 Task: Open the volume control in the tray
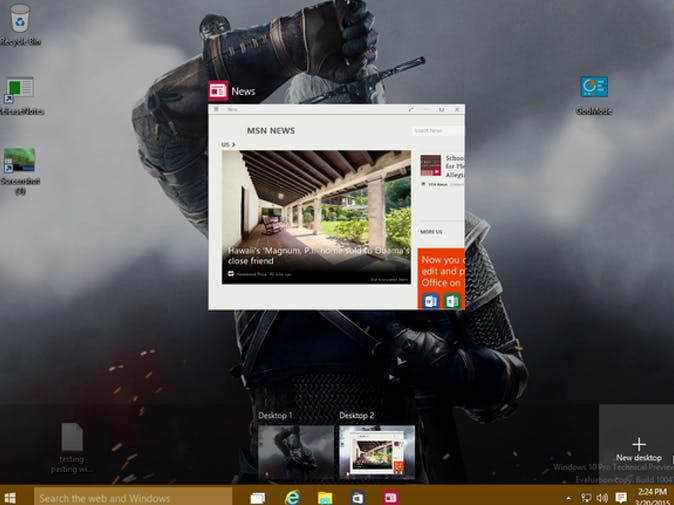(602, 498)
